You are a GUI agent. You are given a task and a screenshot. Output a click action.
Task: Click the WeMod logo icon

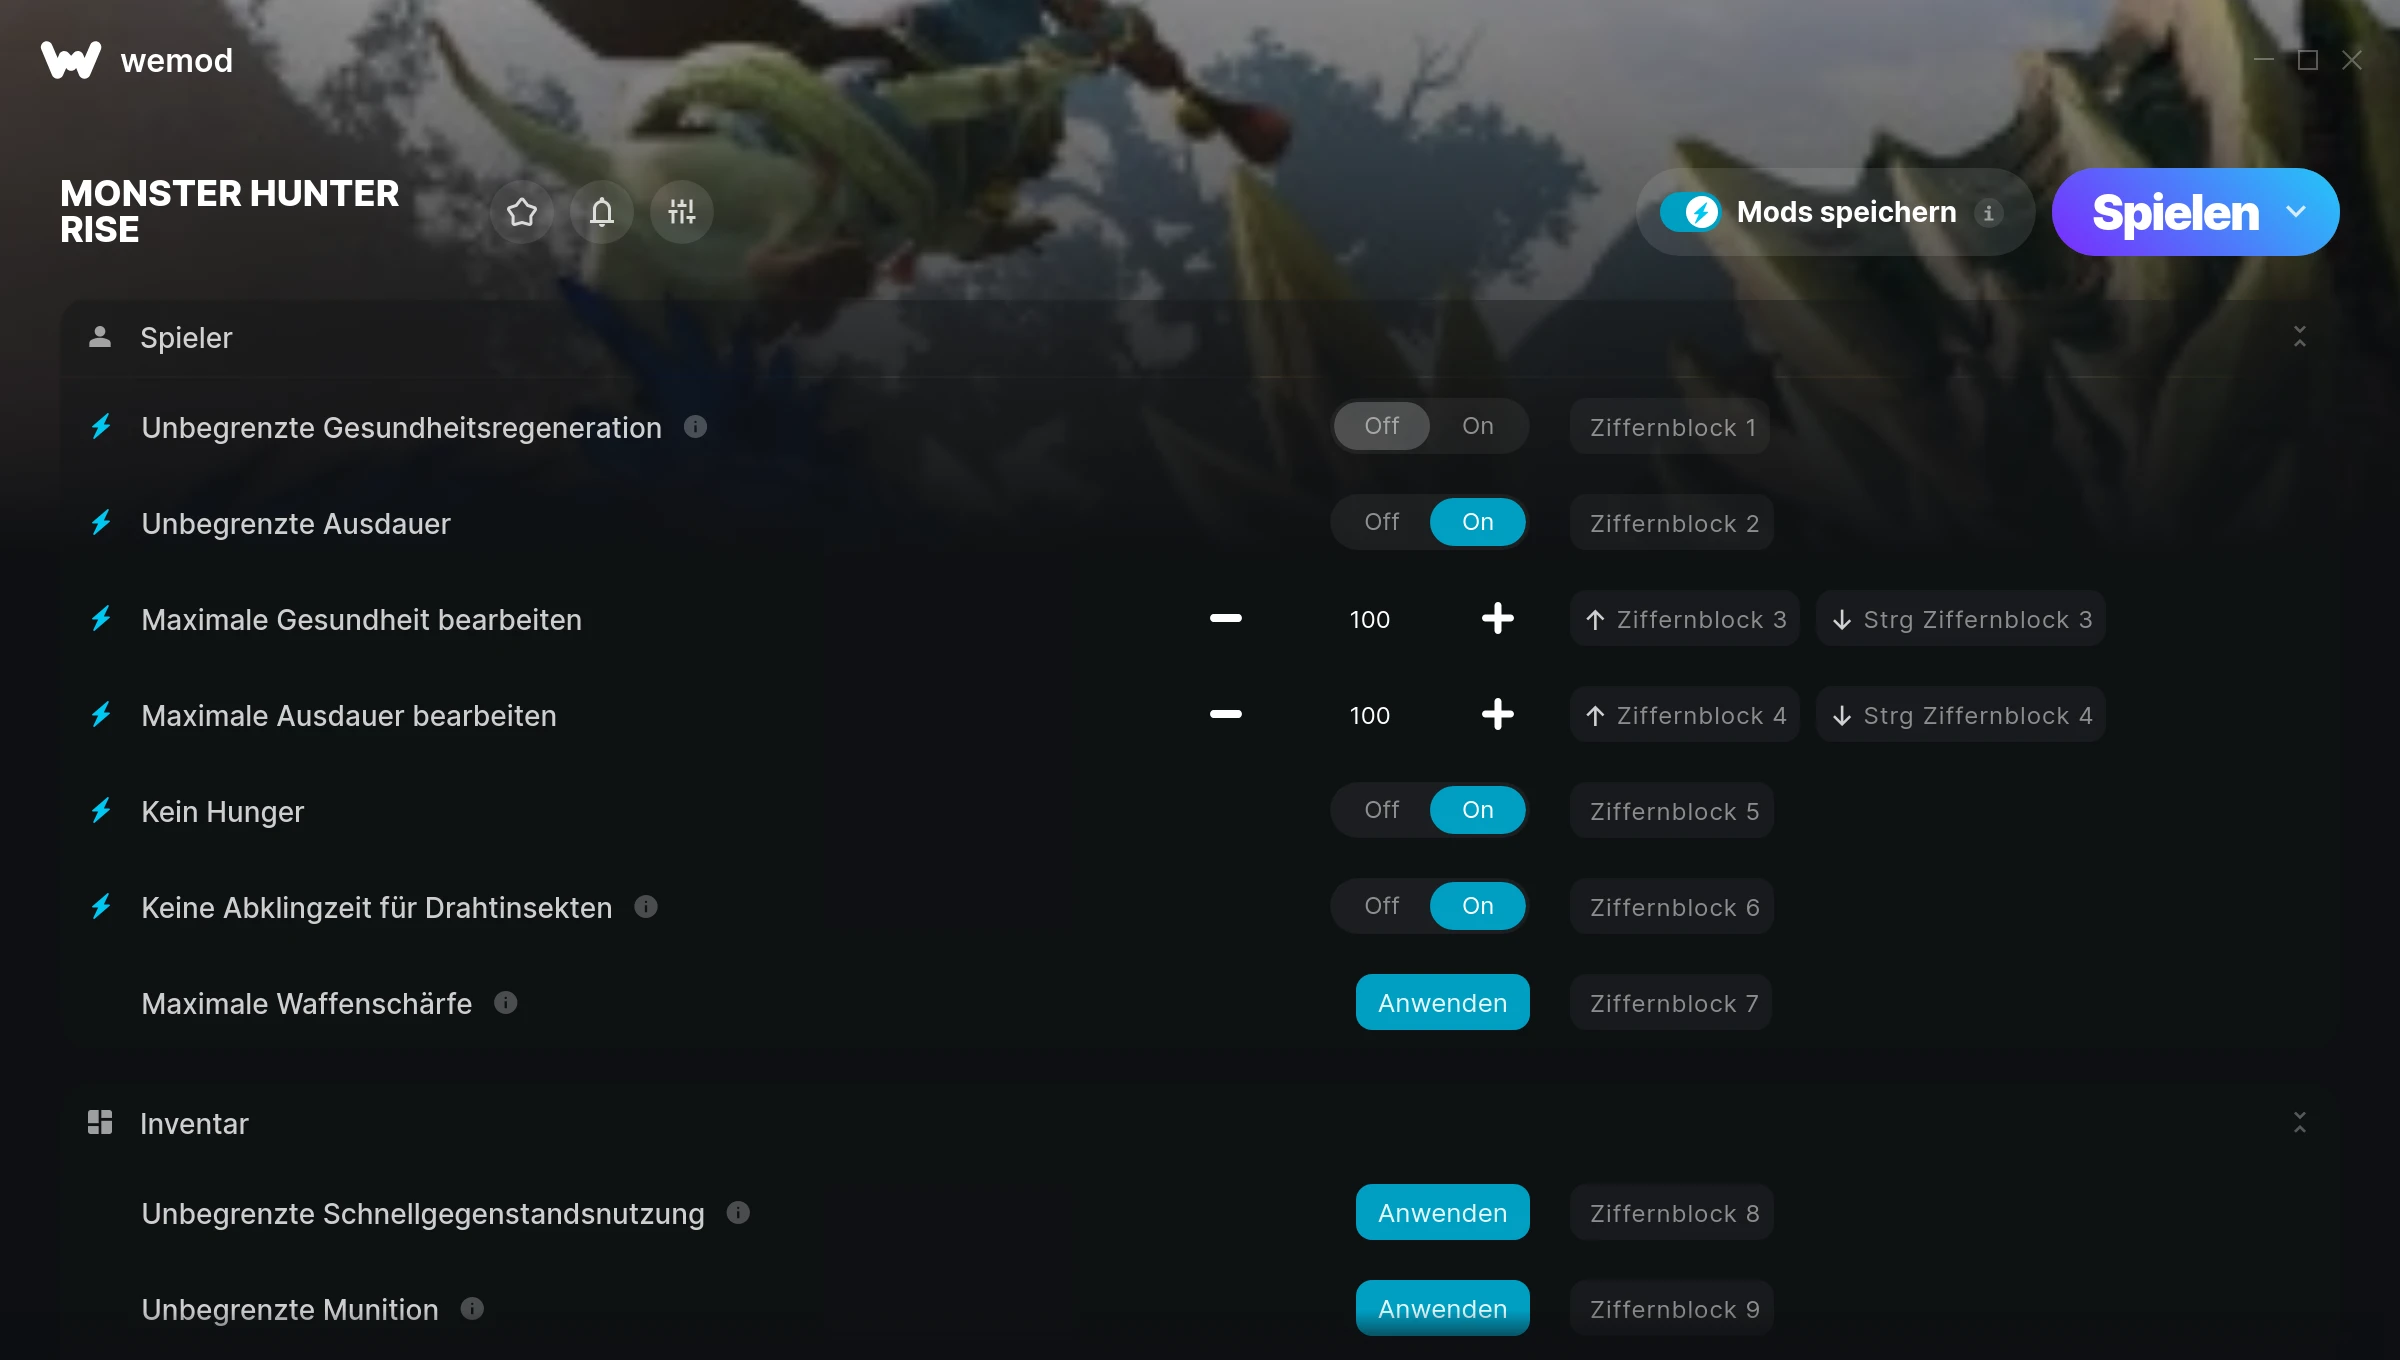71,60
